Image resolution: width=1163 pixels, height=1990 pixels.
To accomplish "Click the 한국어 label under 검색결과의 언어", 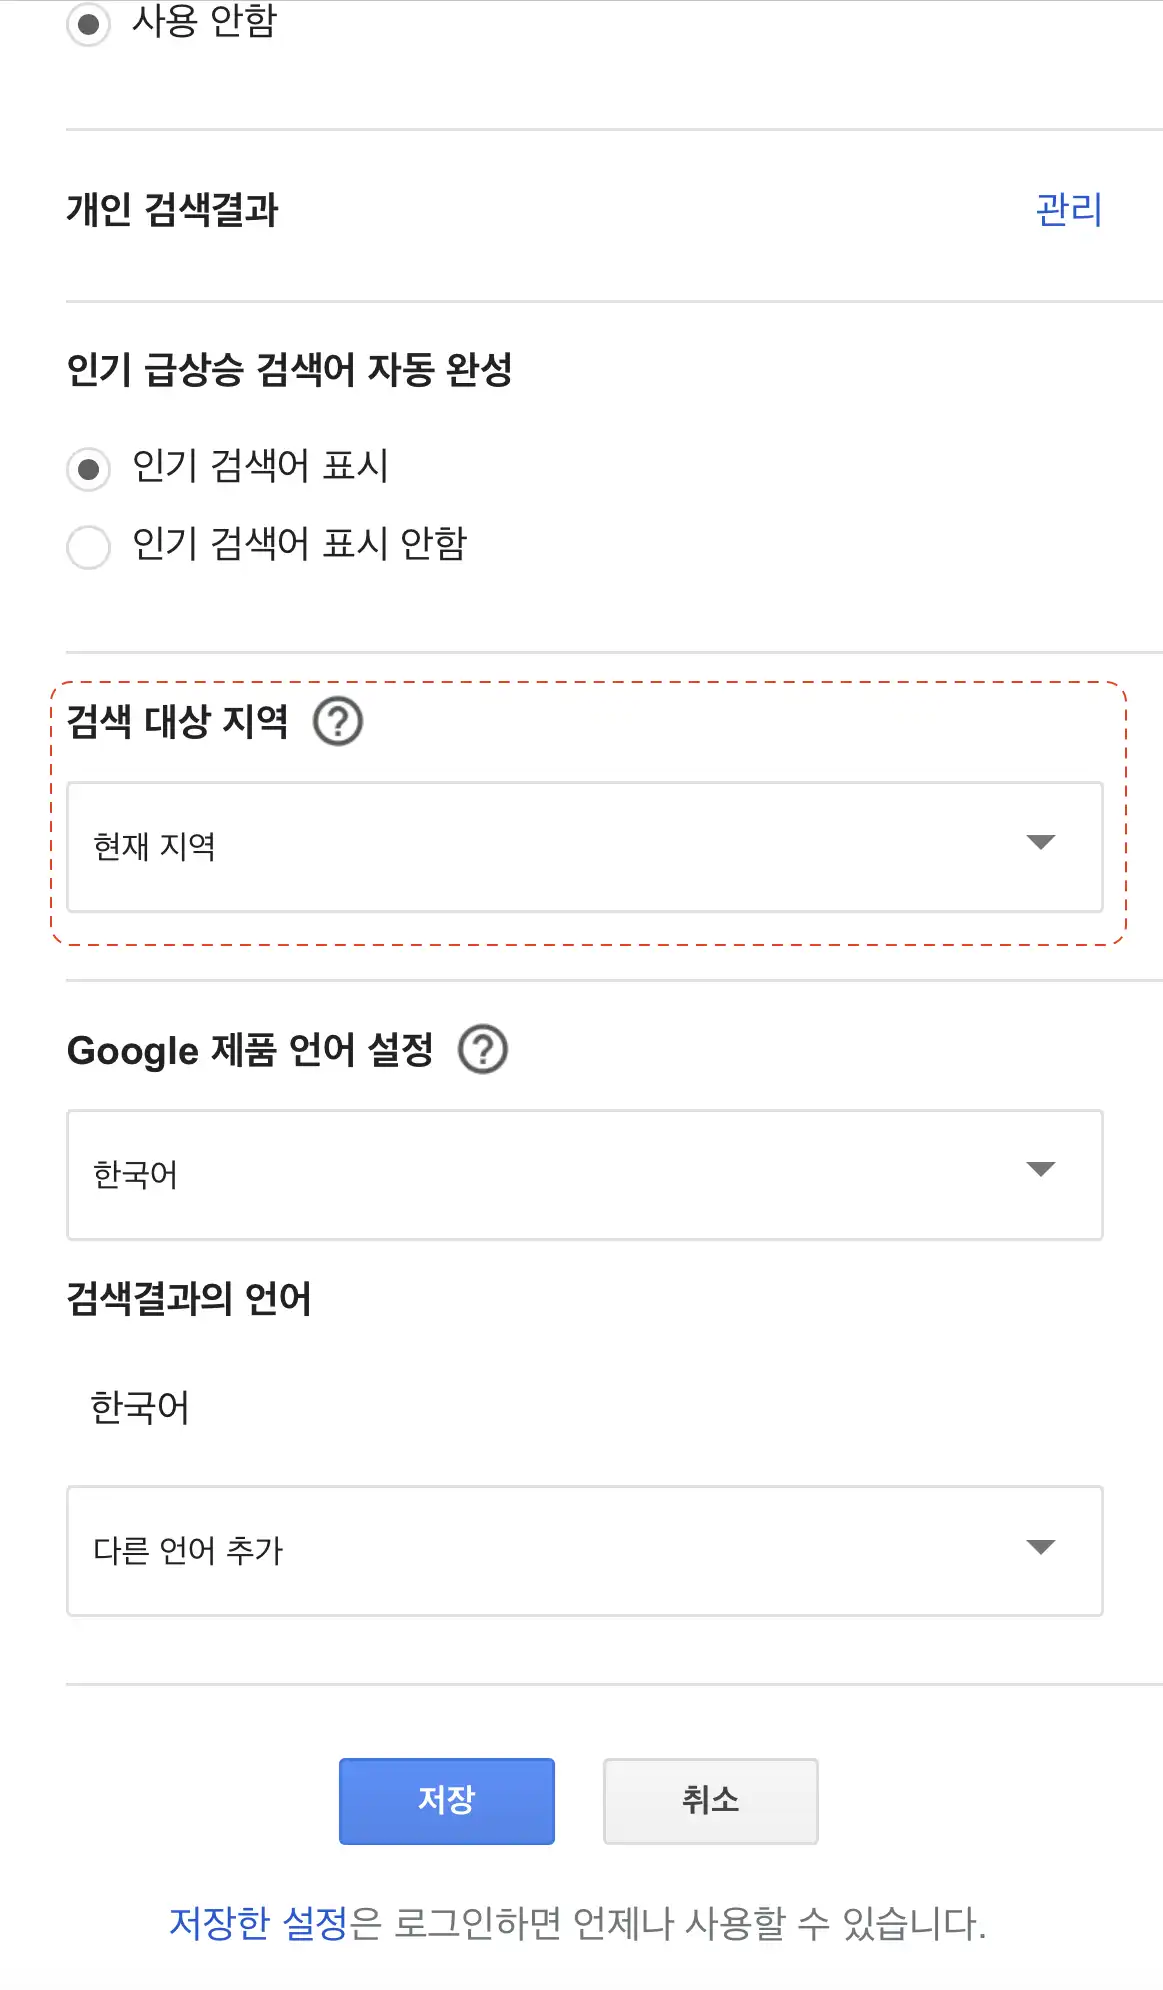I will click(140, 1405).
